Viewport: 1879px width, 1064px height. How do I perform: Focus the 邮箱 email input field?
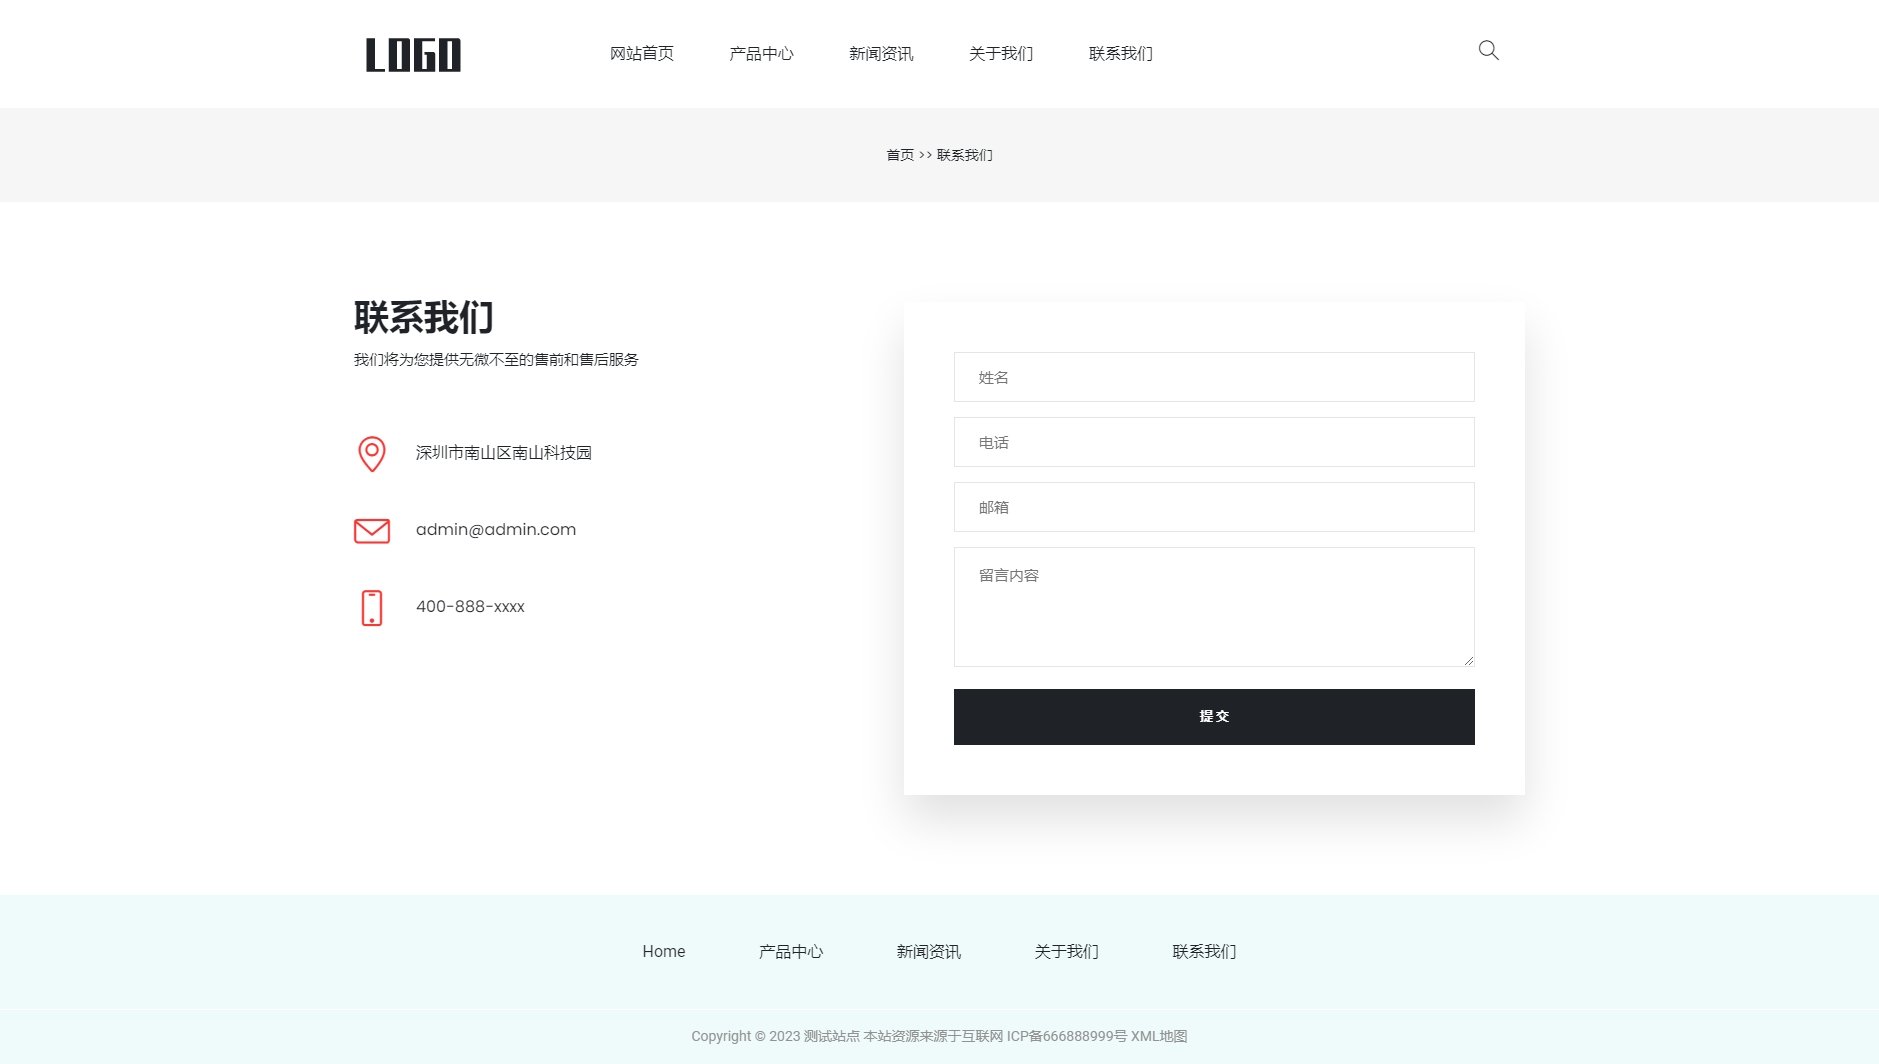[1214, 507]
